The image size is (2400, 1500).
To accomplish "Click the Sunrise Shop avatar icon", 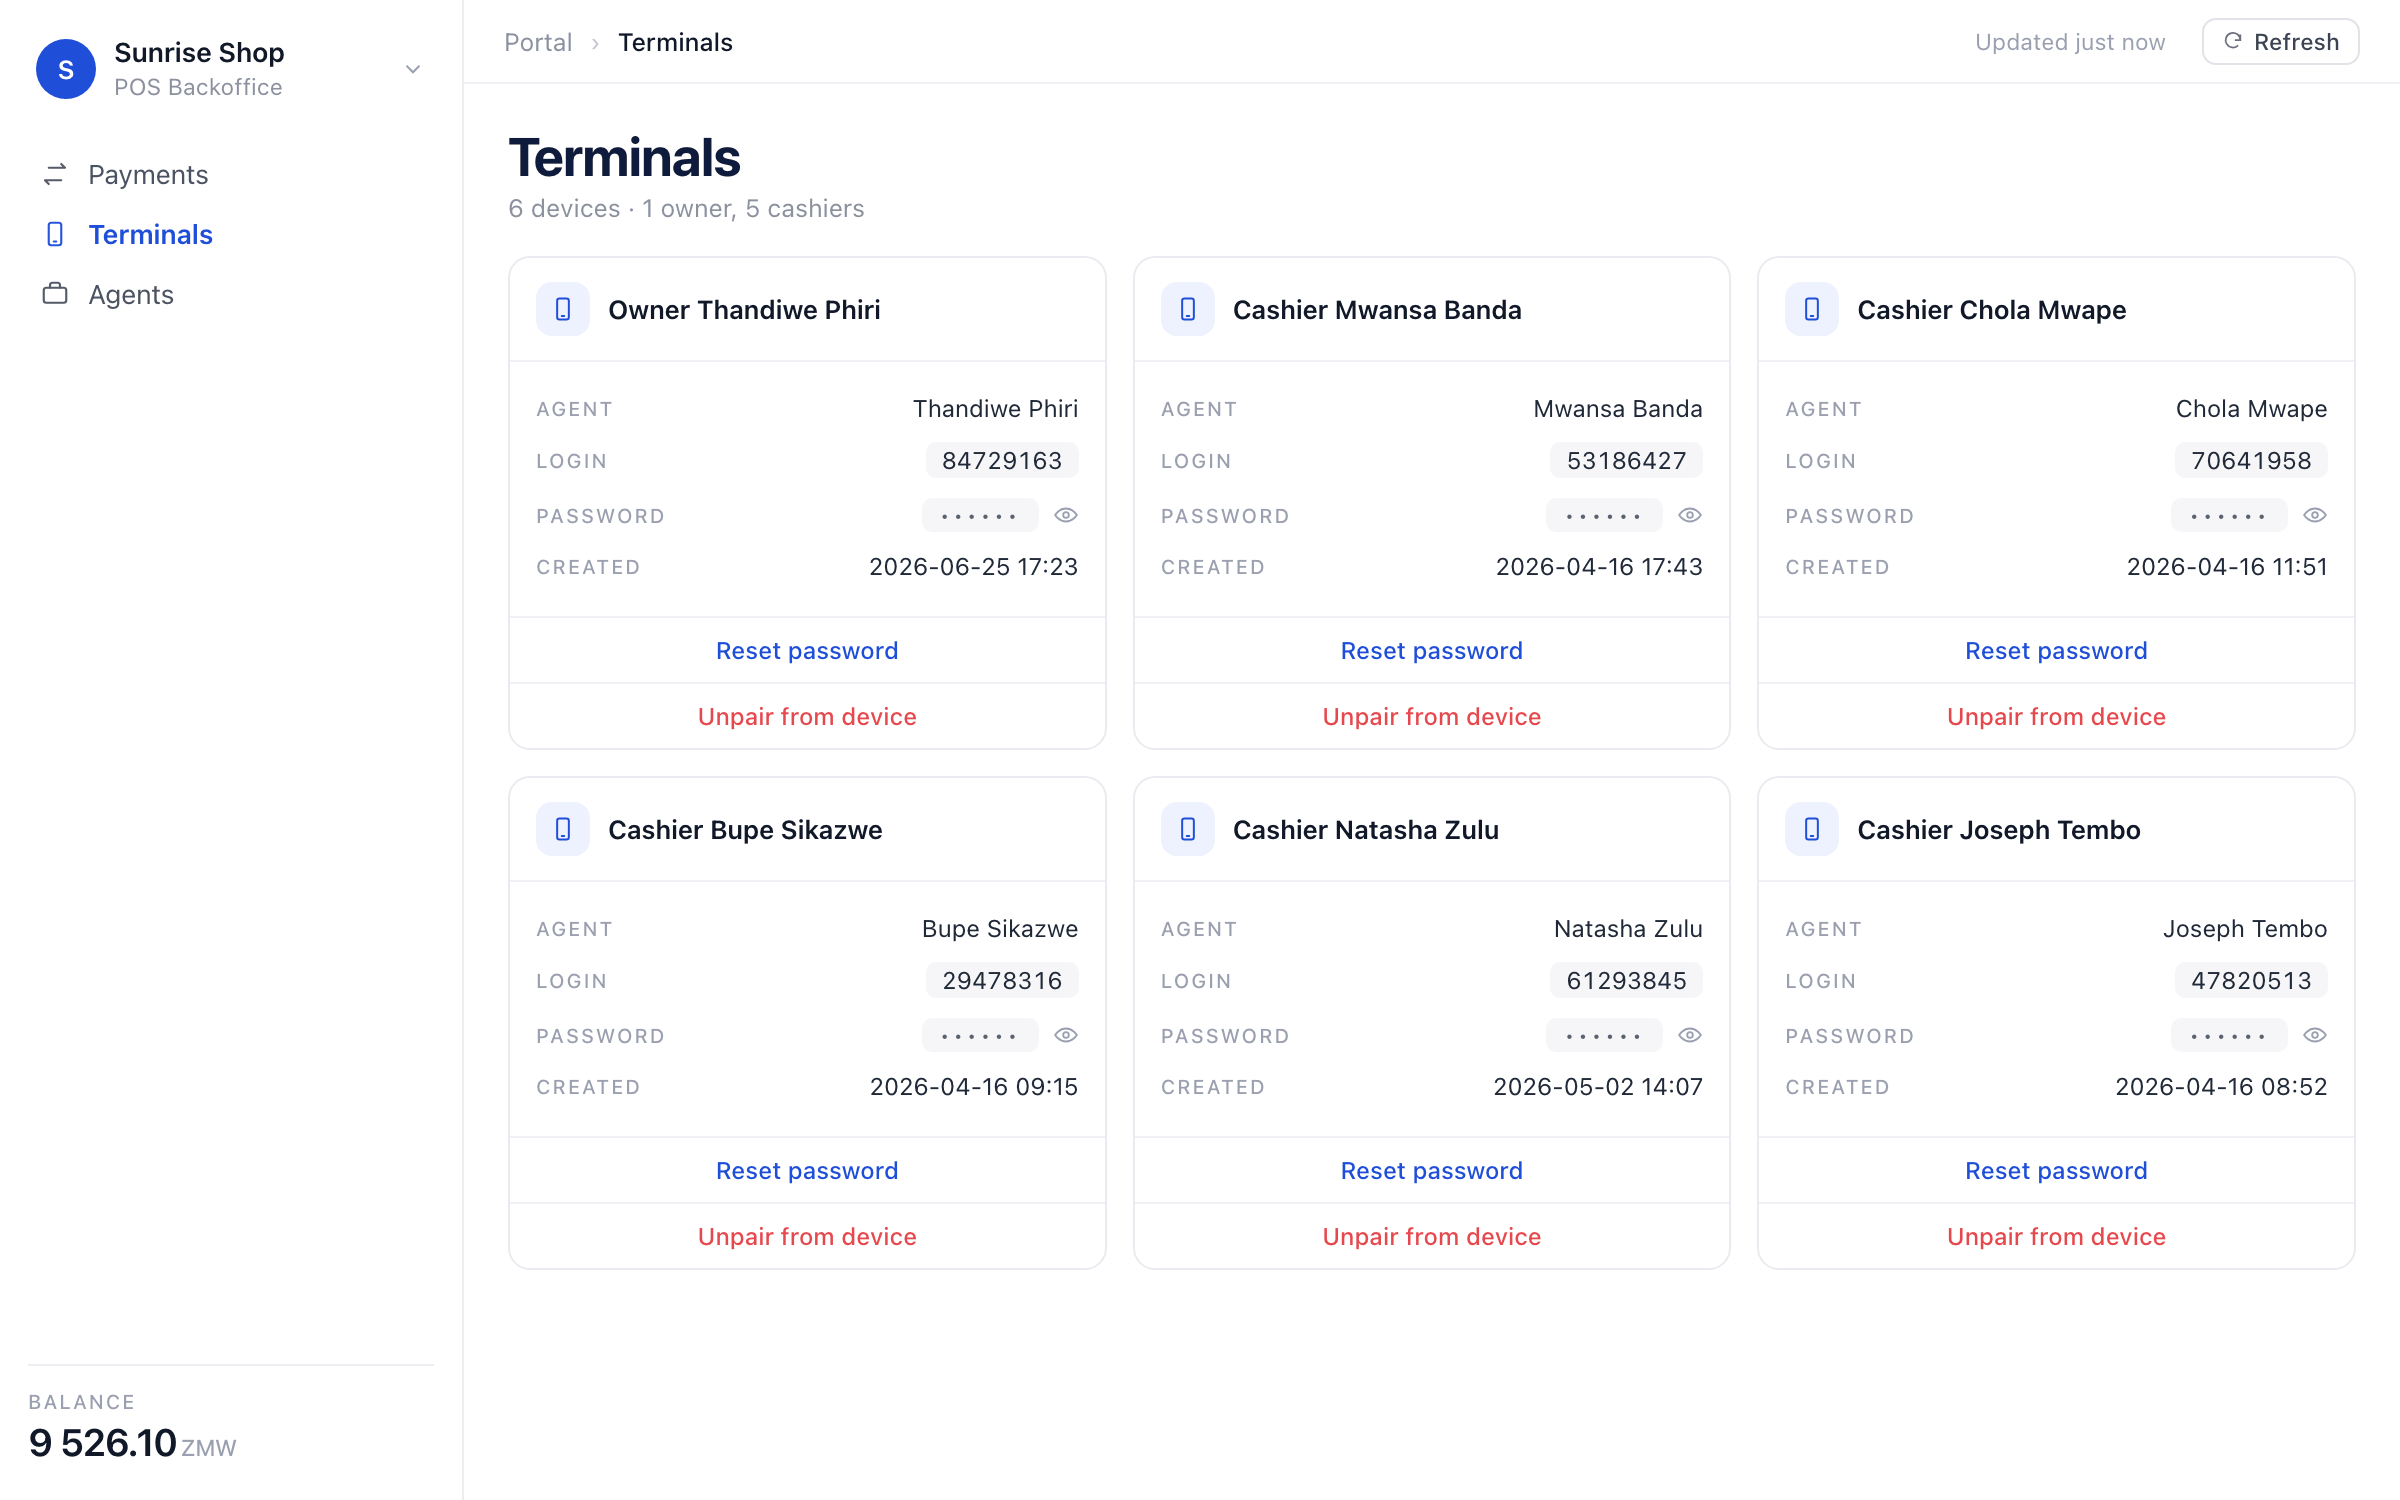I will pos(66,69).
